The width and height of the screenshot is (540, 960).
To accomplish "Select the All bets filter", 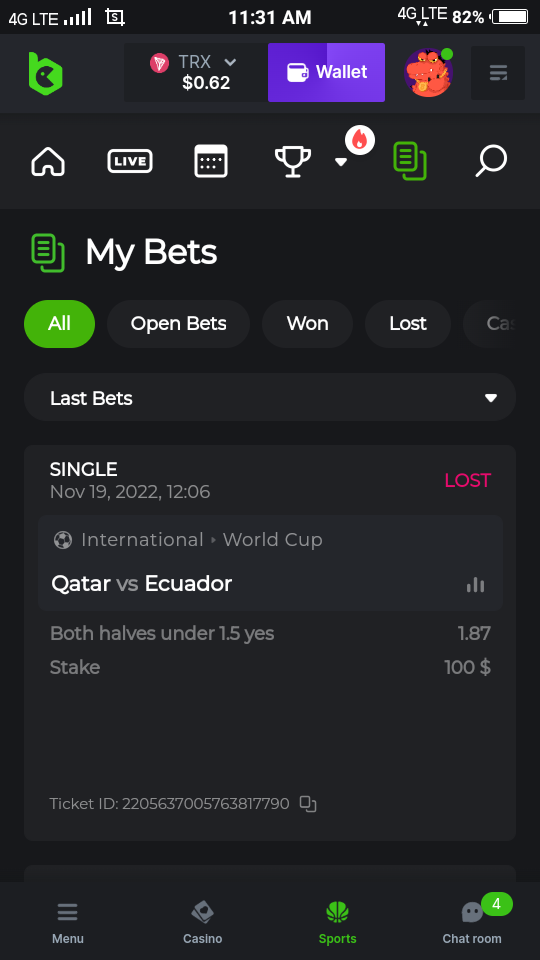I will pos(59,324).
